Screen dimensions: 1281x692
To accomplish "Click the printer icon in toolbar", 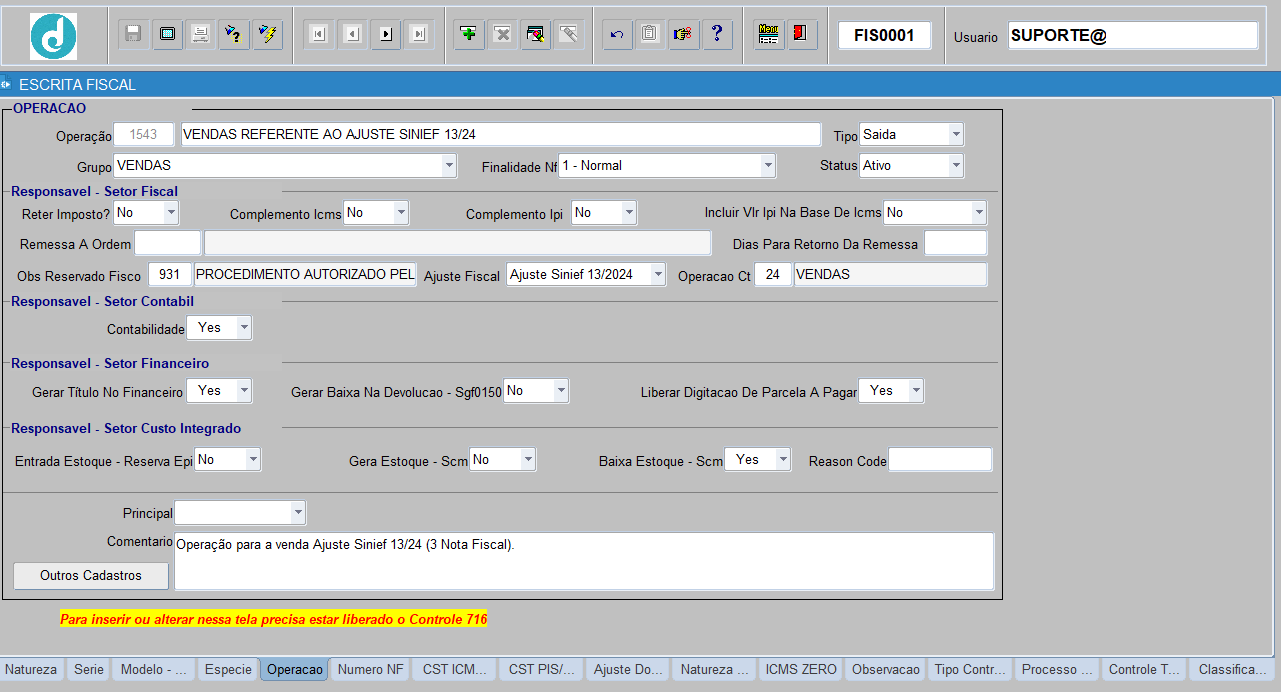I will tap(200, 34).
